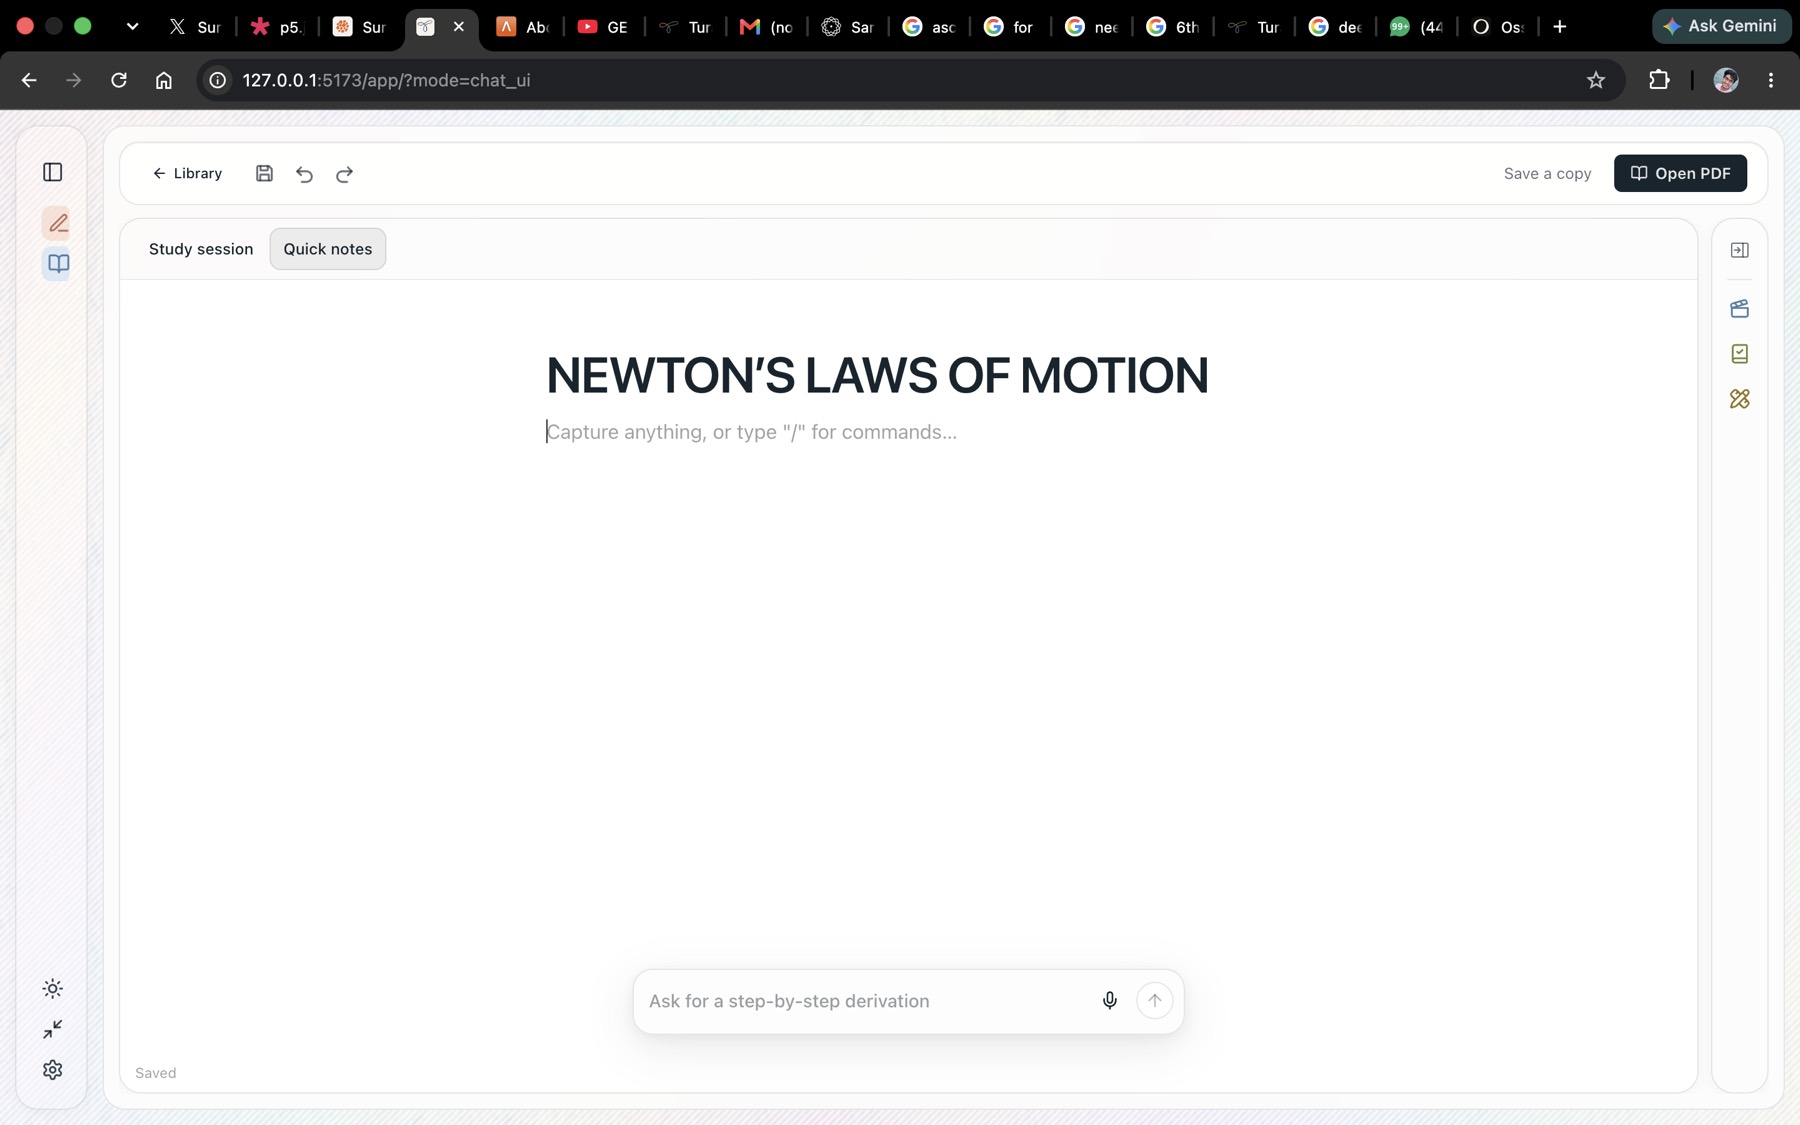1800x1125 pixels.
Task: Open a new browser tab
Action: tap(1560, 27)
